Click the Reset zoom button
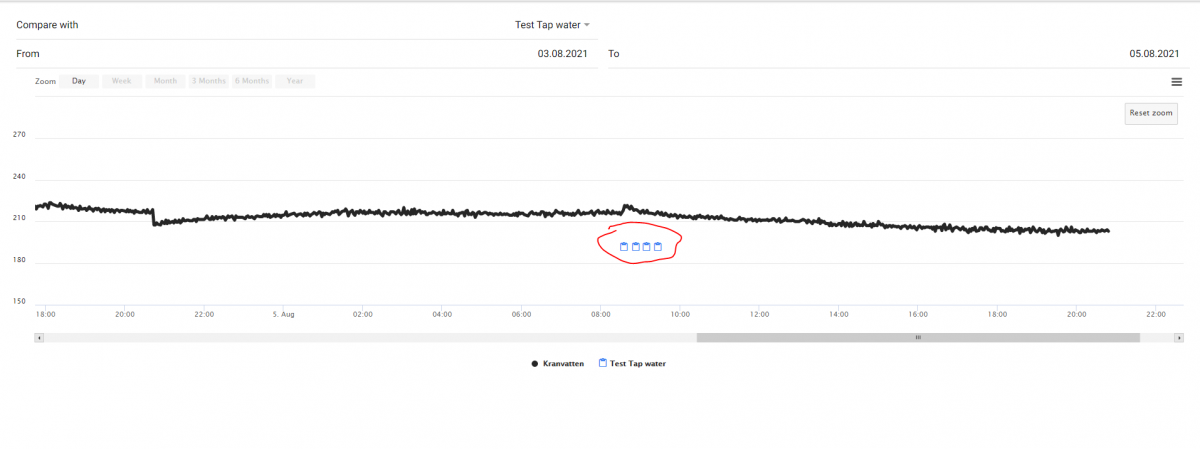Image resolution: width=1200 pixels, height=449 pixels. pyautogui.click(x=1150, y=113)
